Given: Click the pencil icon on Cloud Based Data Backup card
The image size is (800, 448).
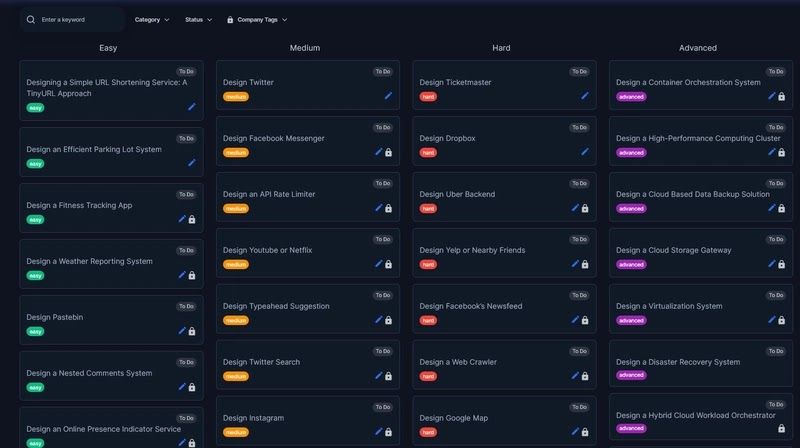Looking at the screenshot, I should (771, 207).
